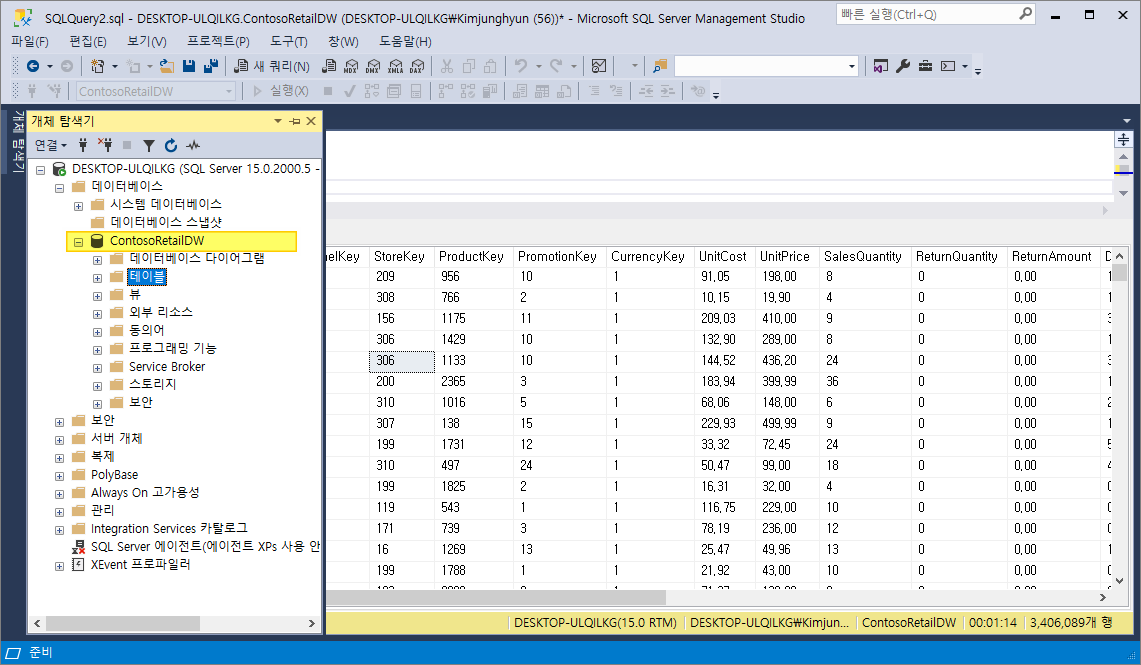The image size is (1141, 665).
Task: Open the 프로젝트(P) menu
Action: [x=218, y=41]
